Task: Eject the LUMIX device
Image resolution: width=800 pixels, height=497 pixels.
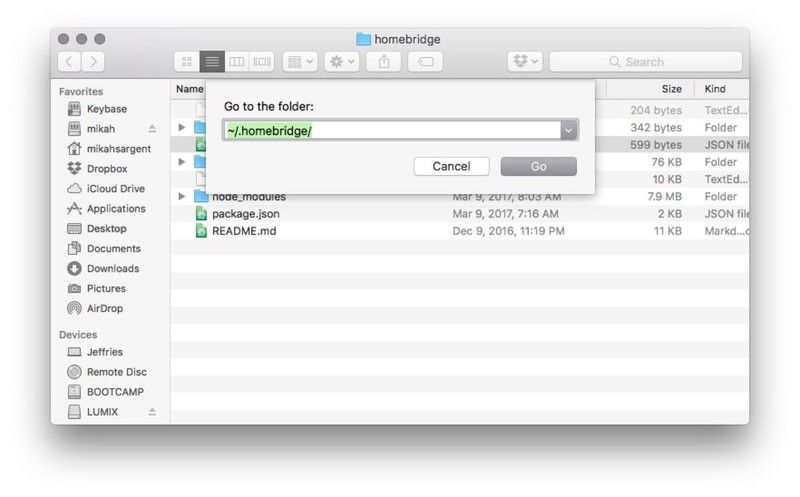Action: pos(152,412)
